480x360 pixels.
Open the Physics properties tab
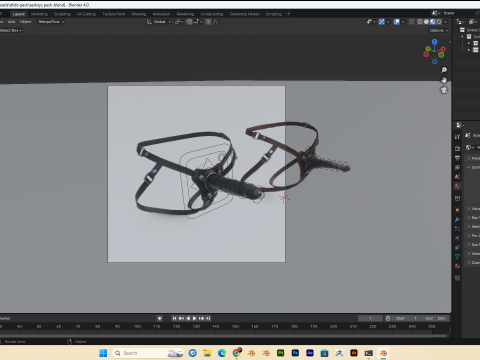(457, 238)
